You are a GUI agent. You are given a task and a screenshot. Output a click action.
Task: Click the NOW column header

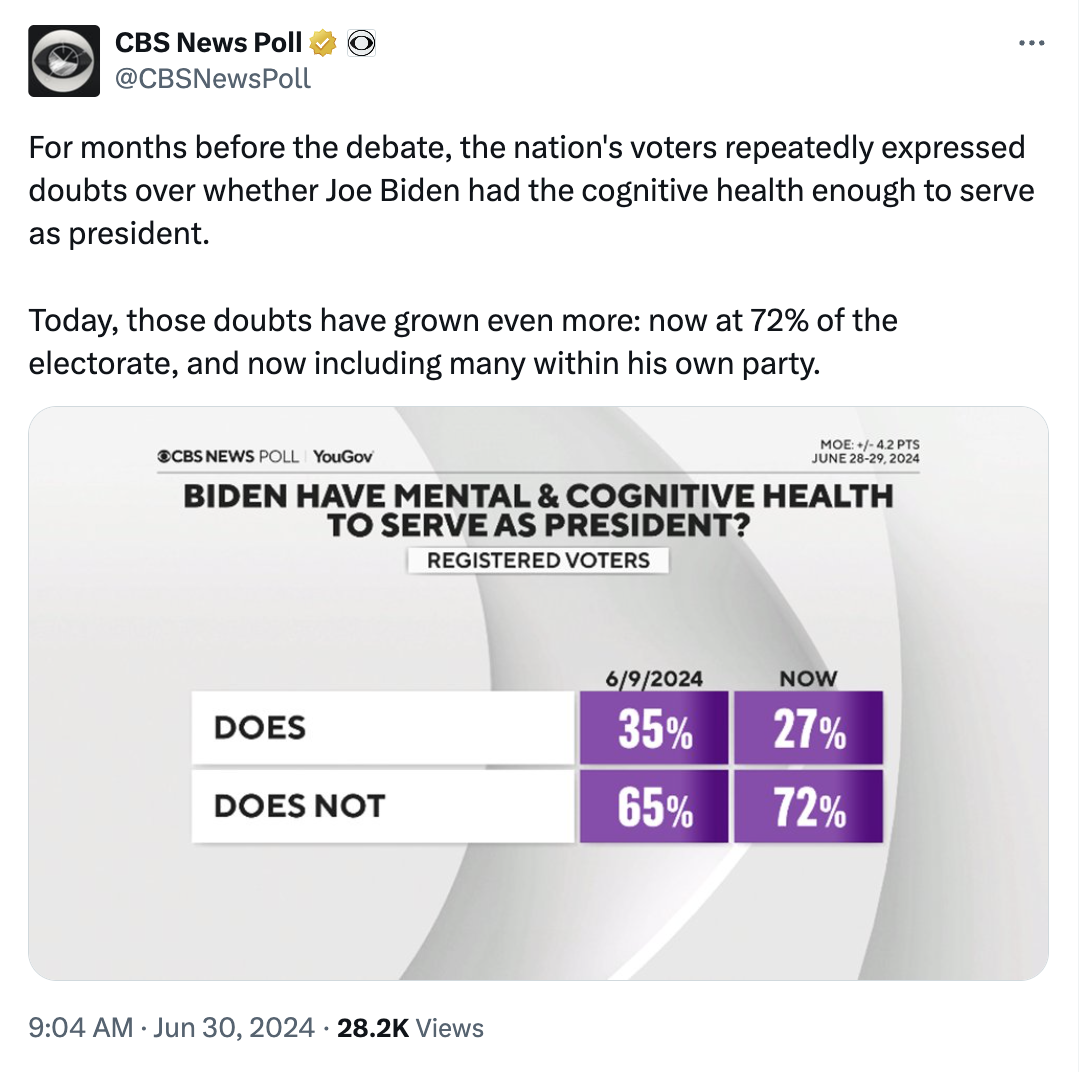[x=808, y=679]
